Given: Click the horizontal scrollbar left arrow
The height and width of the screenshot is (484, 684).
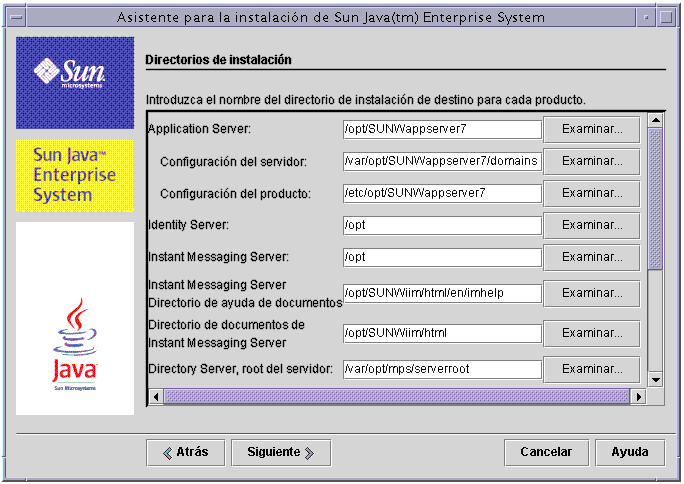Looking at the screenshot, I should point(156,397).
